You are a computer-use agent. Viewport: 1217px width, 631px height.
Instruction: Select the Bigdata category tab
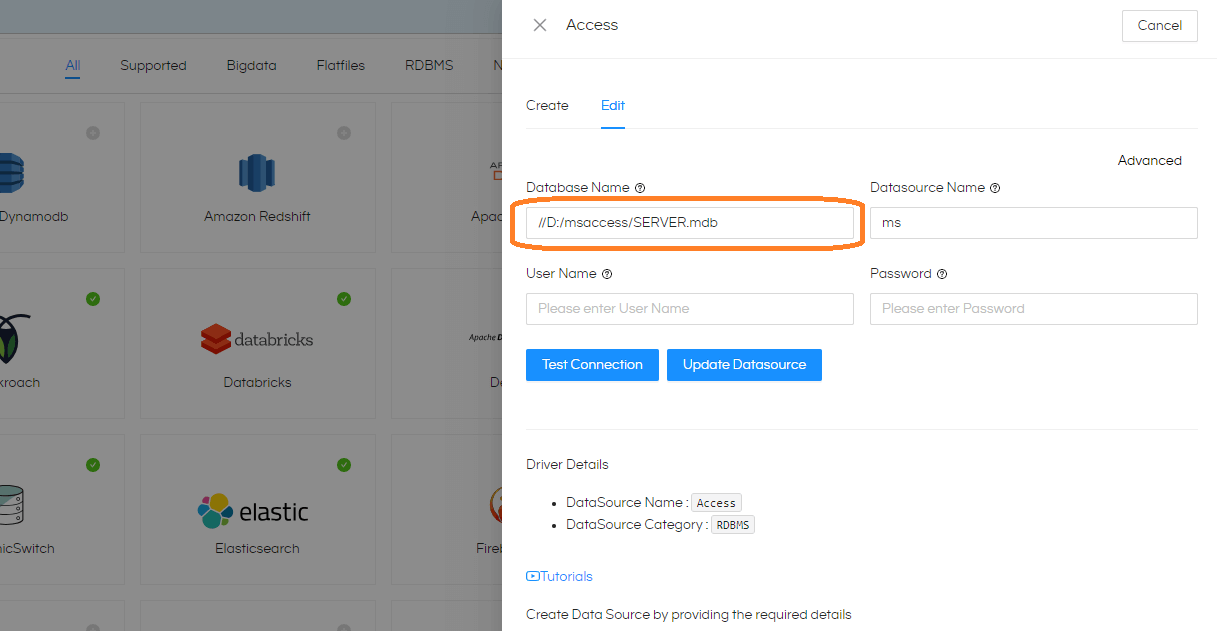(251, 66)
